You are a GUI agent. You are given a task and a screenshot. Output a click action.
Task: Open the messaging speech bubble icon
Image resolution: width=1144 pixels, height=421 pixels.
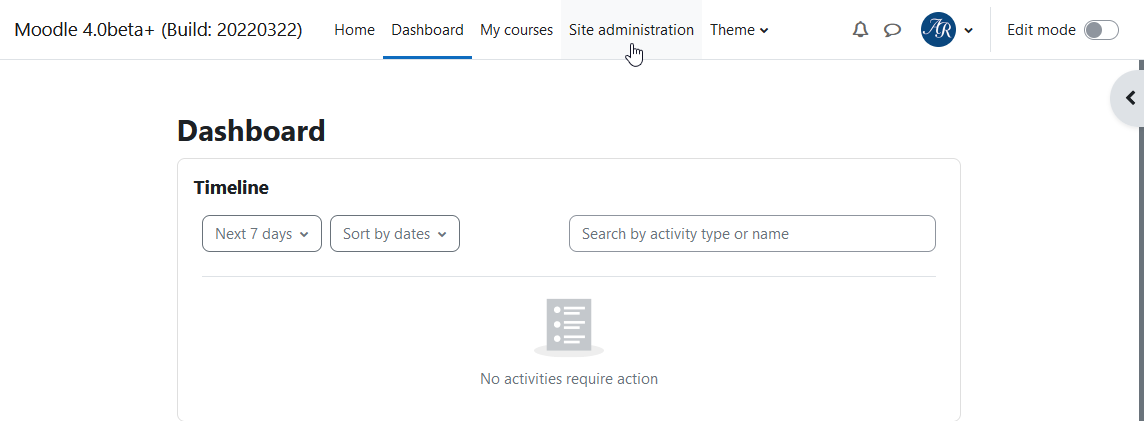coord(892,30)
